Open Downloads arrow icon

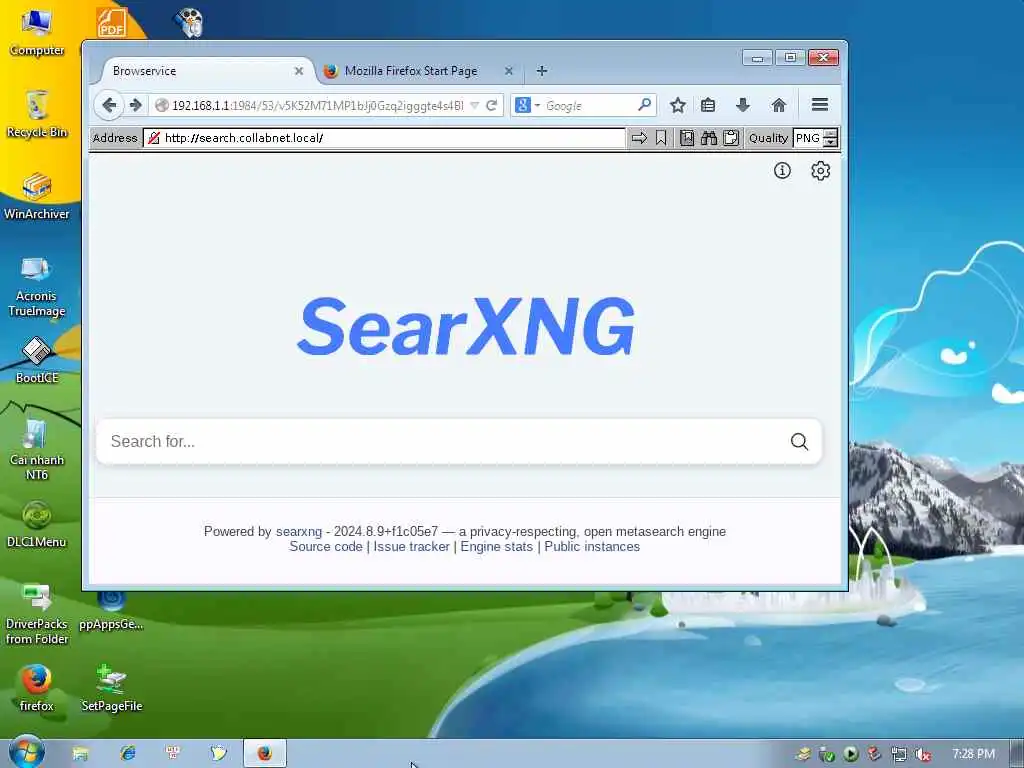click(x=743, y=105)
